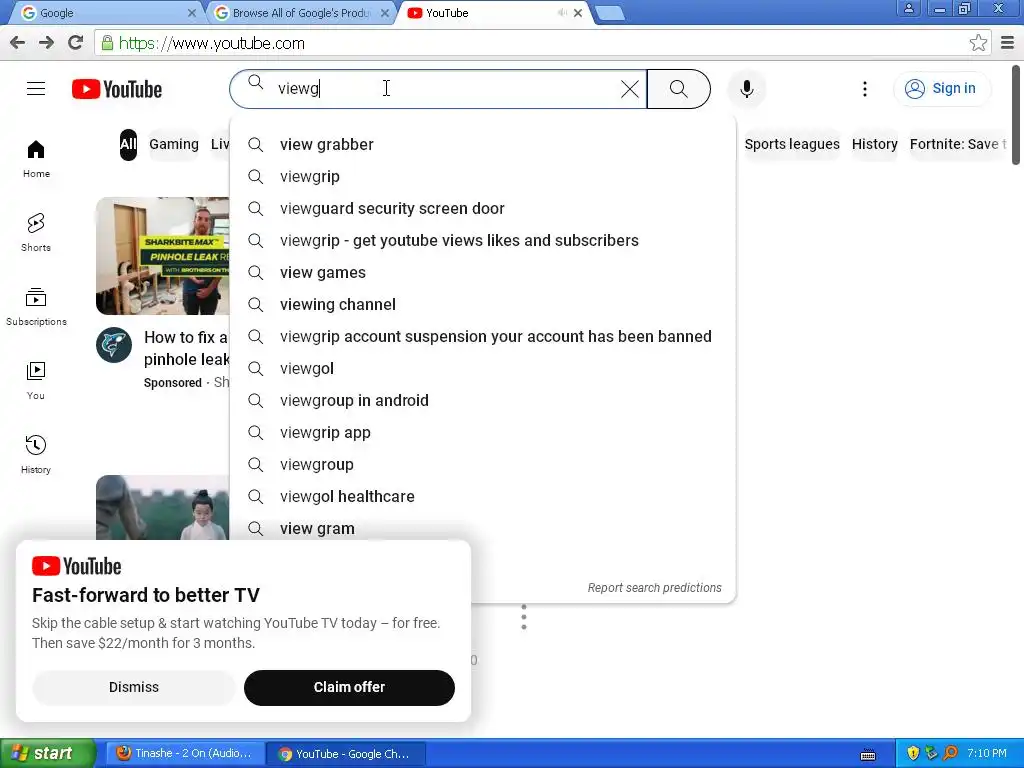The image size is (1024, 768).
Task: Open the SharkBite pinhole leak video thumbnail
Action: pos(163,256)
